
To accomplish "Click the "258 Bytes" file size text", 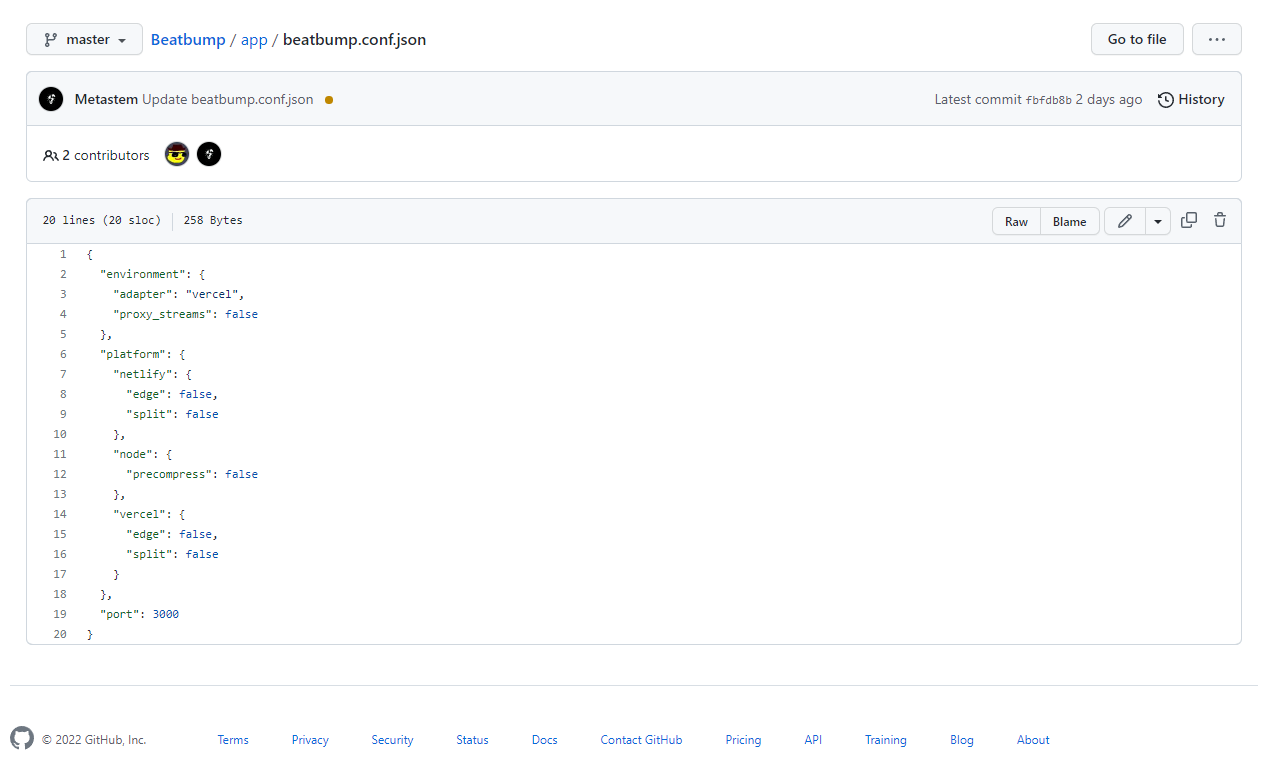I will pos(213,220).
